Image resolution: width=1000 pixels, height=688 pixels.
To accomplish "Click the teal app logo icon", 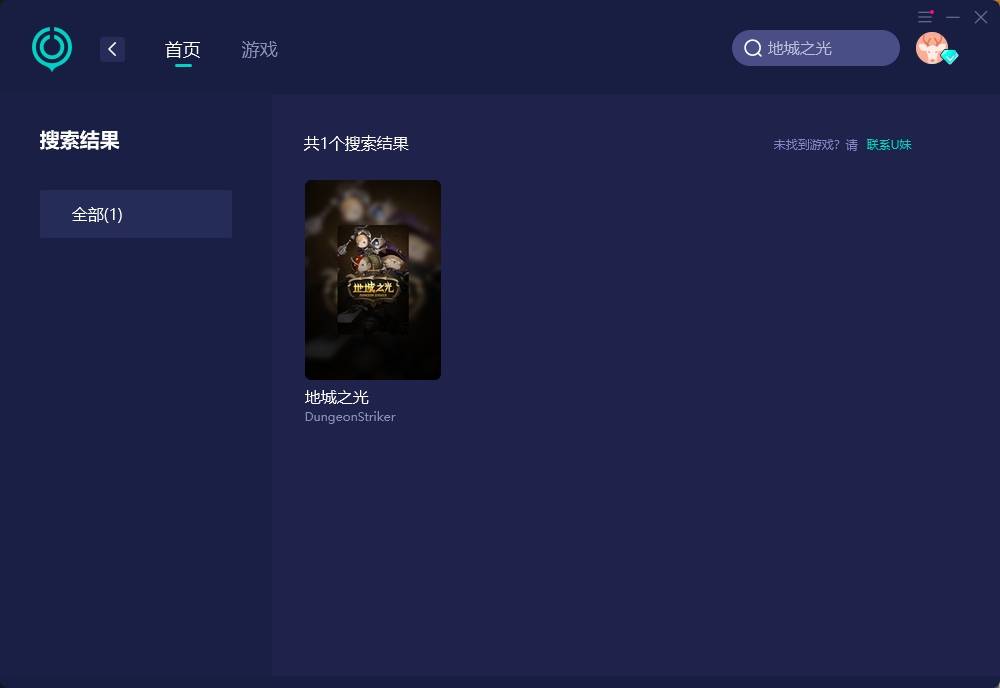I will point(52,48).
